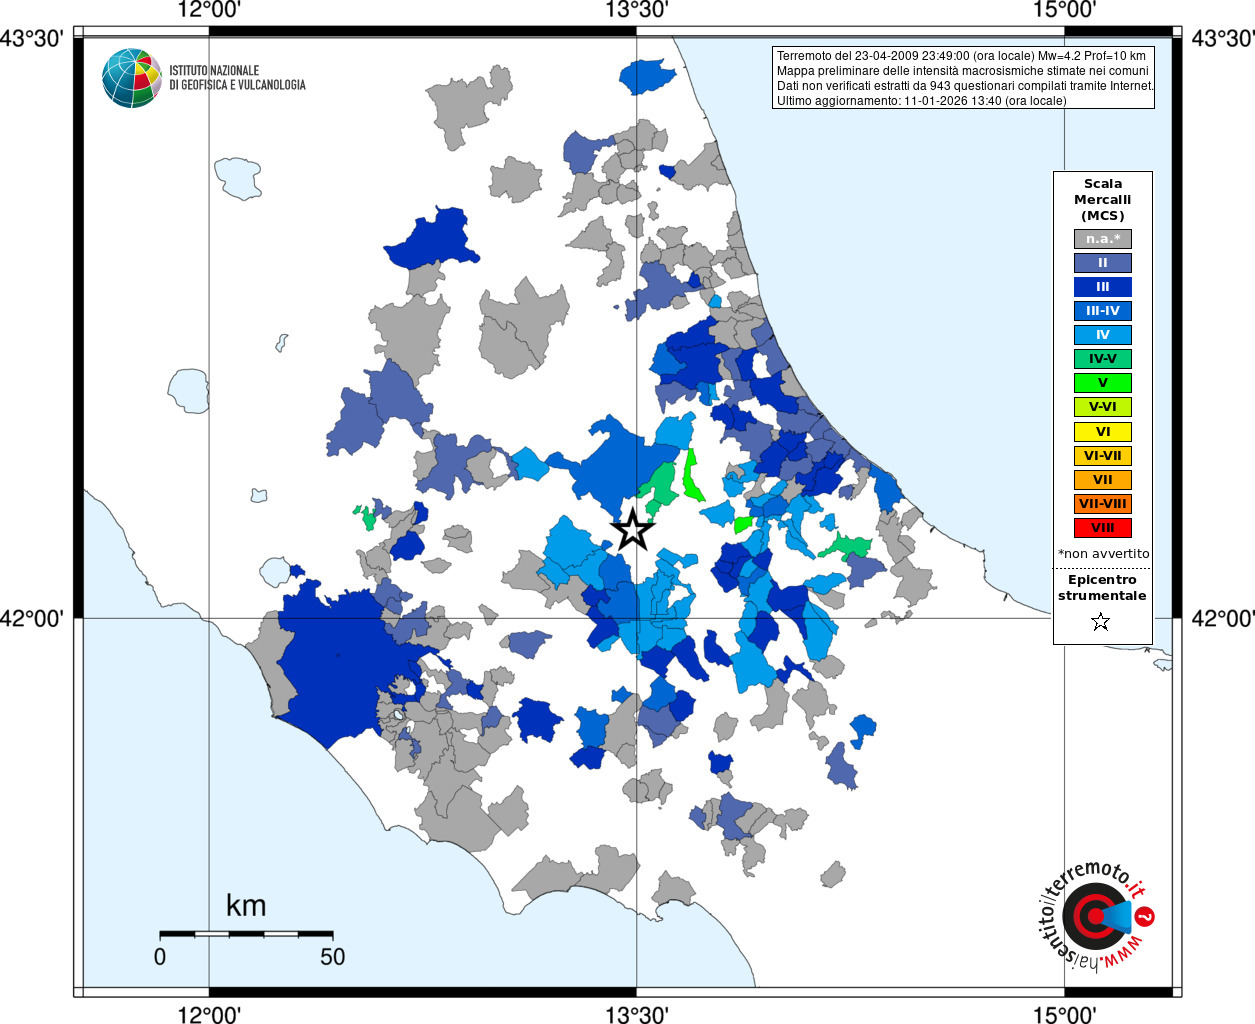The image size is (1255, 1024).
Task: Select the intensity V green swatch
Action: (x=1103, y=383)
